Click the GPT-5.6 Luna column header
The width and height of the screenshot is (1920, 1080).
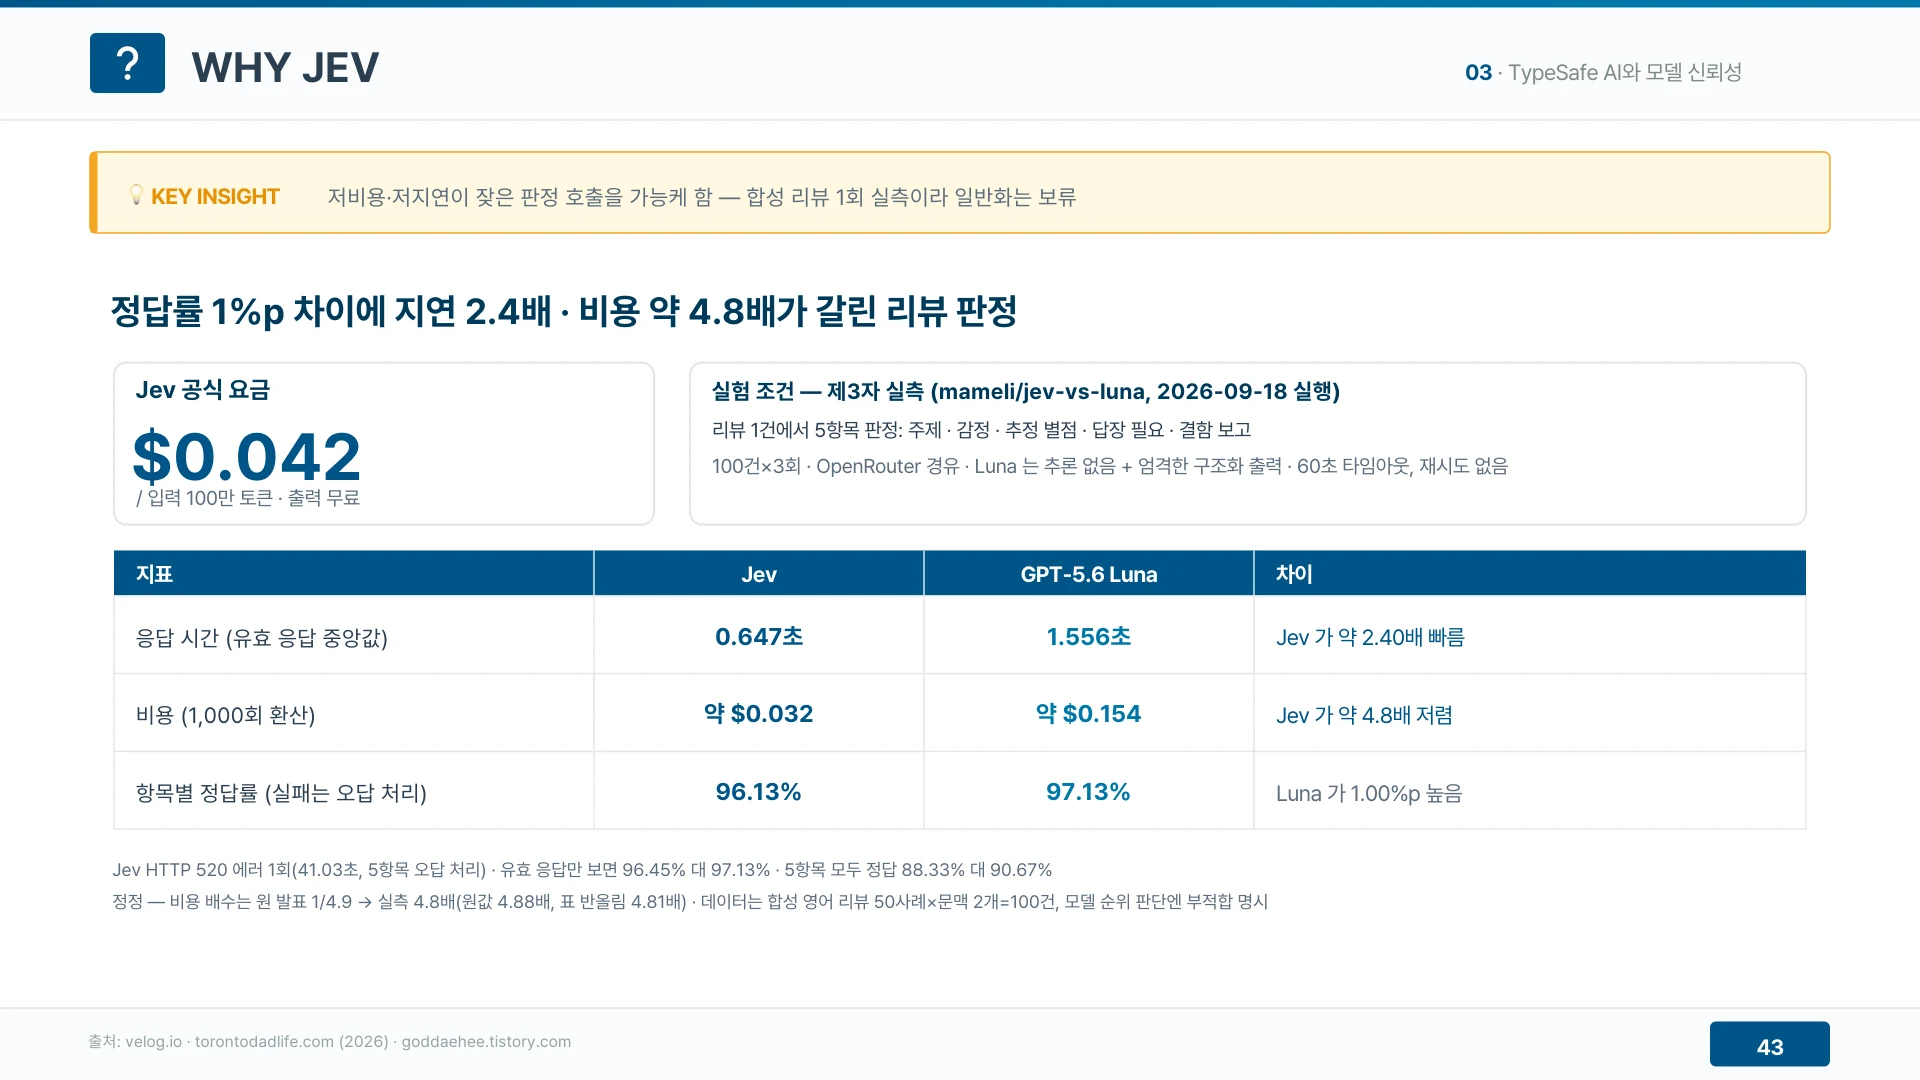1089,574
